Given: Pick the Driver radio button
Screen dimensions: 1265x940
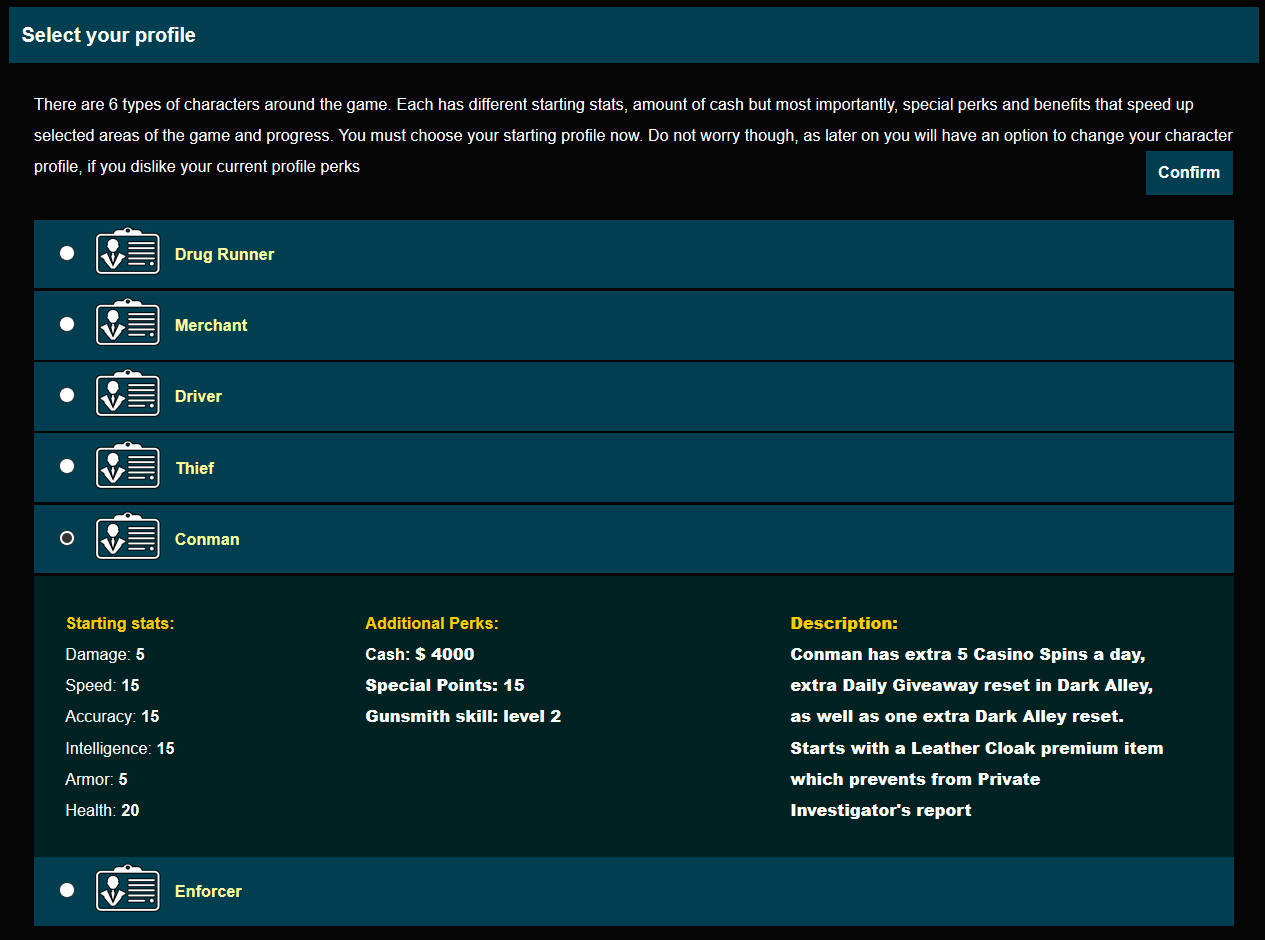Looking at the screenshot, I should 67,395.
